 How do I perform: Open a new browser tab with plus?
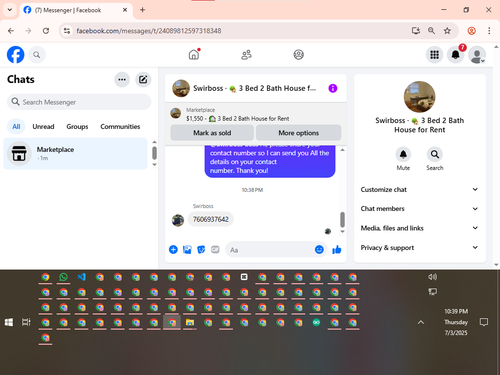click(142, 10)
